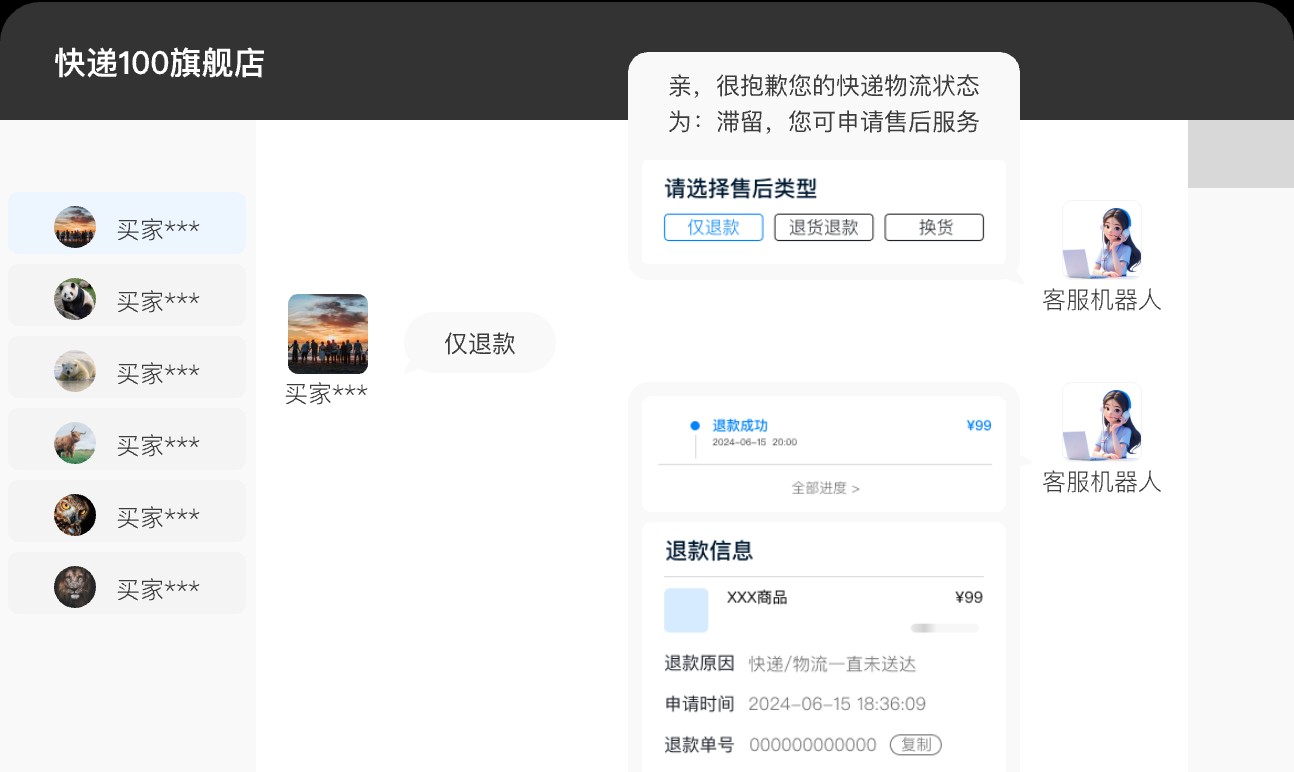Copy refund order number with 复制 button
The height and width of the screenshot is (772, 1294).
click(x=916, y=745)
